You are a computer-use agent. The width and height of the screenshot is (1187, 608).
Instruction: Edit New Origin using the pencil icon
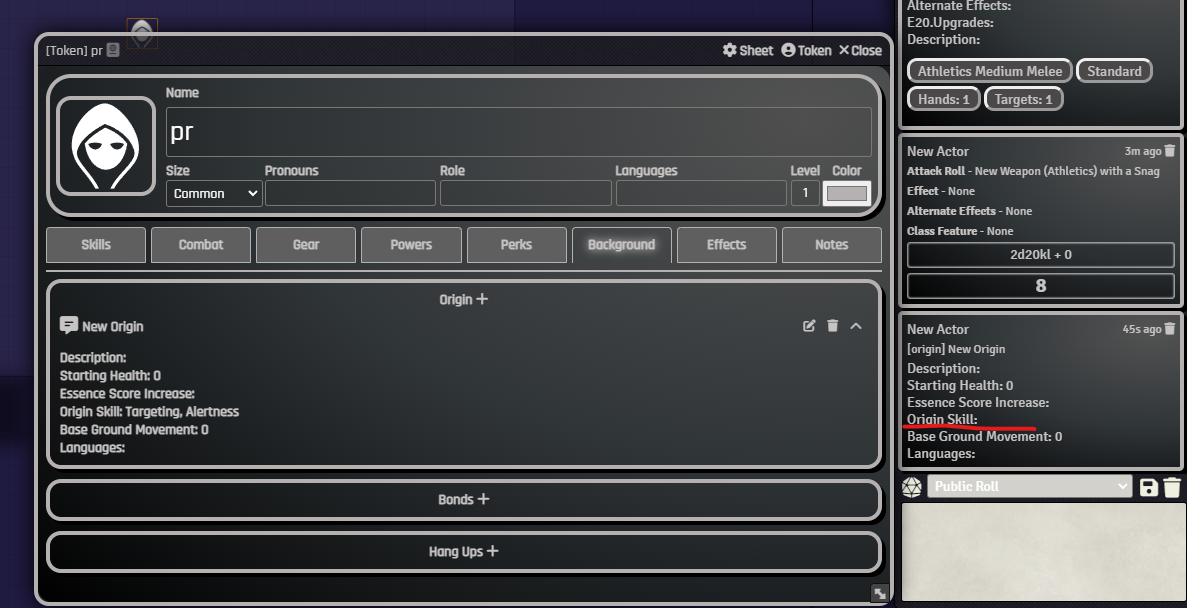[809, 325]
